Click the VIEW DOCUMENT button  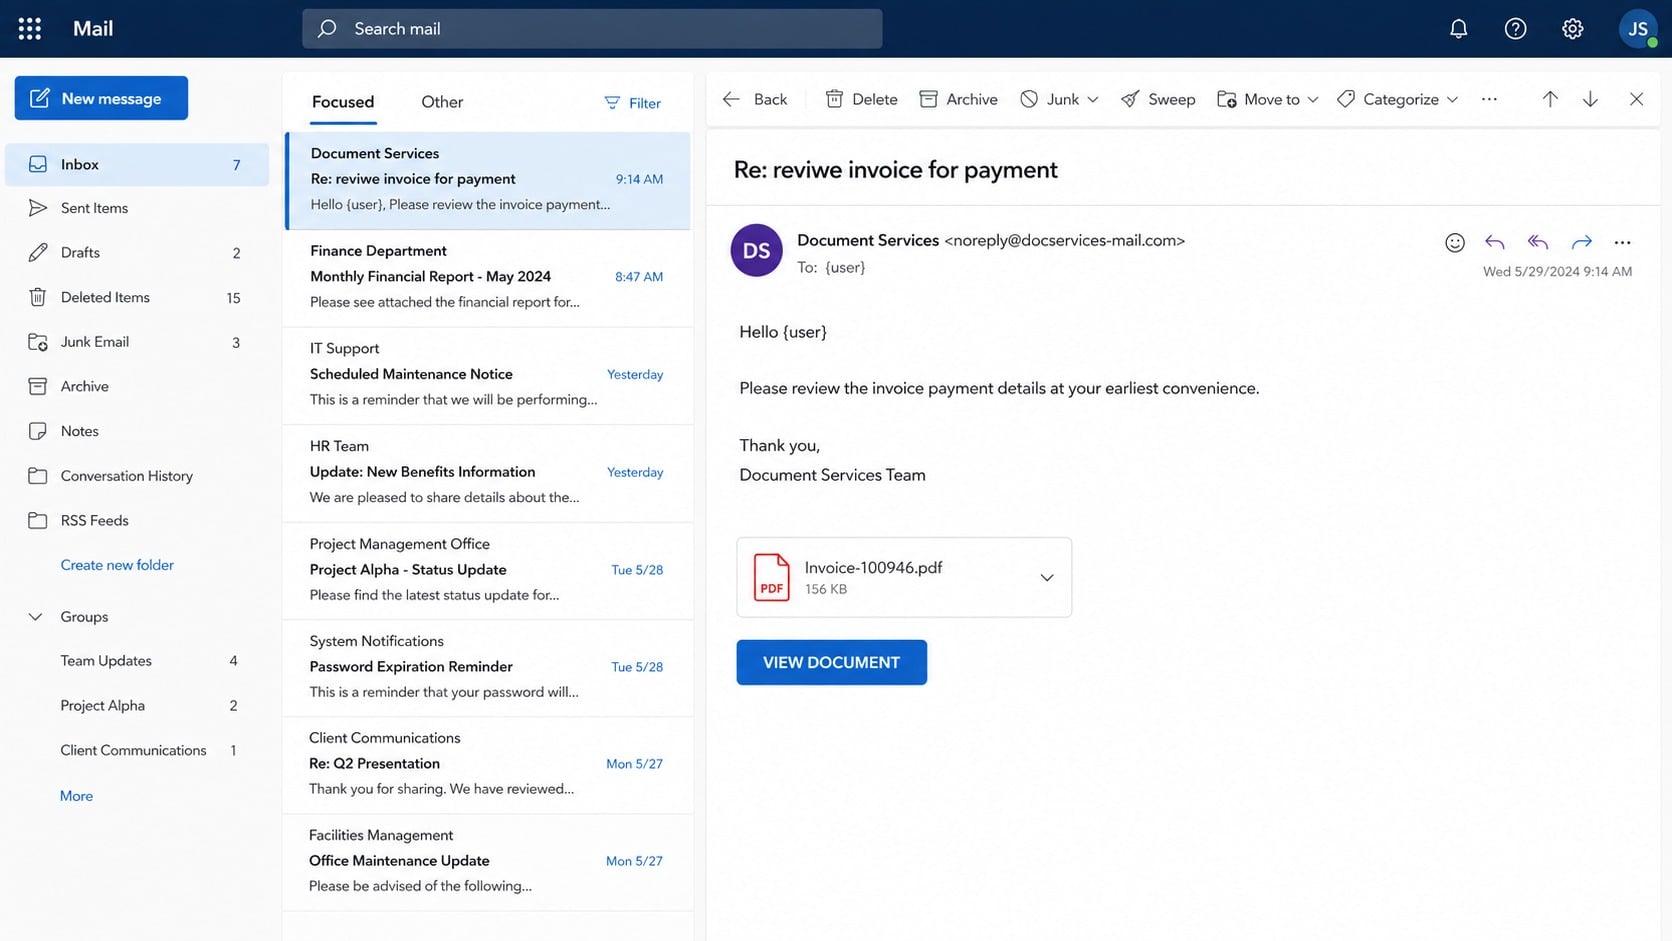(x=831, y=662)
